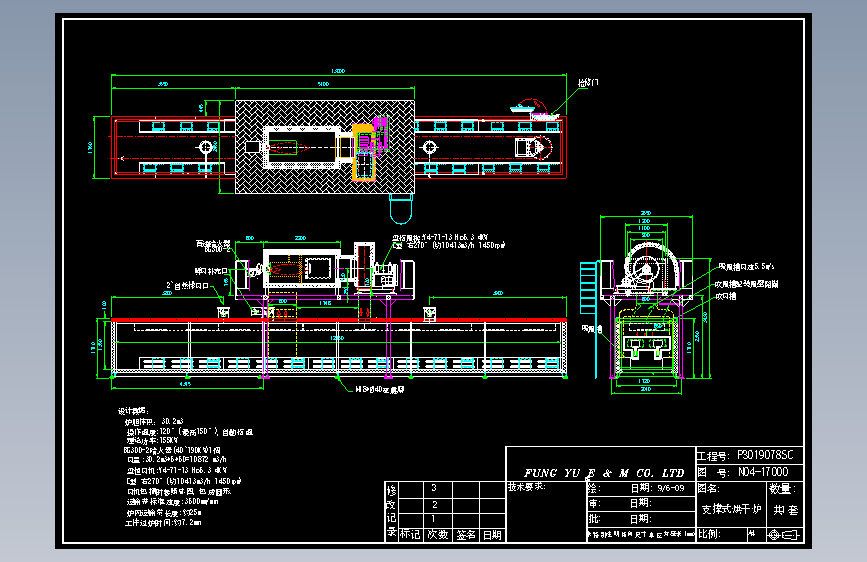Click the hatched furnace block in plan view
Screen dimensions: 867x562
coord(325,147)
